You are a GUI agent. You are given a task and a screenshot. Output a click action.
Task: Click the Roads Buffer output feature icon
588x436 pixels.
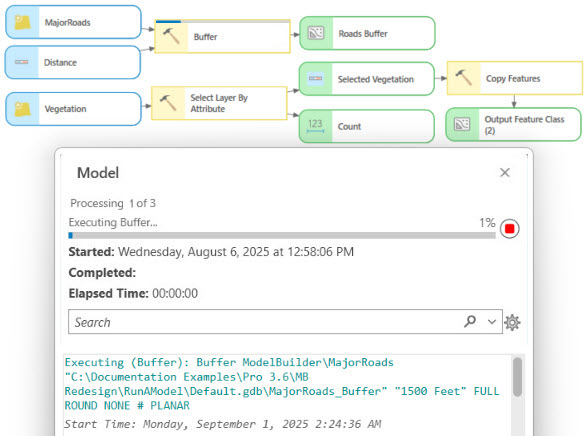[x=316, y=33]
